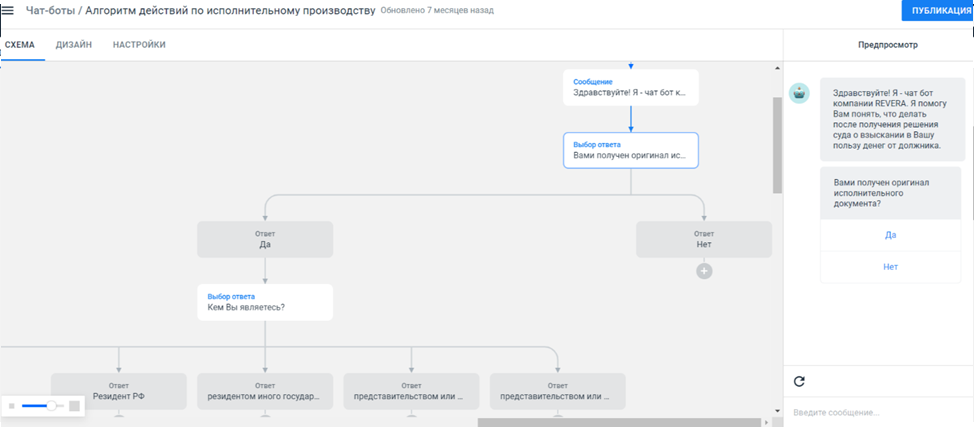
Task: Switch to the Дизайн tab
Action: coord(74,45)
